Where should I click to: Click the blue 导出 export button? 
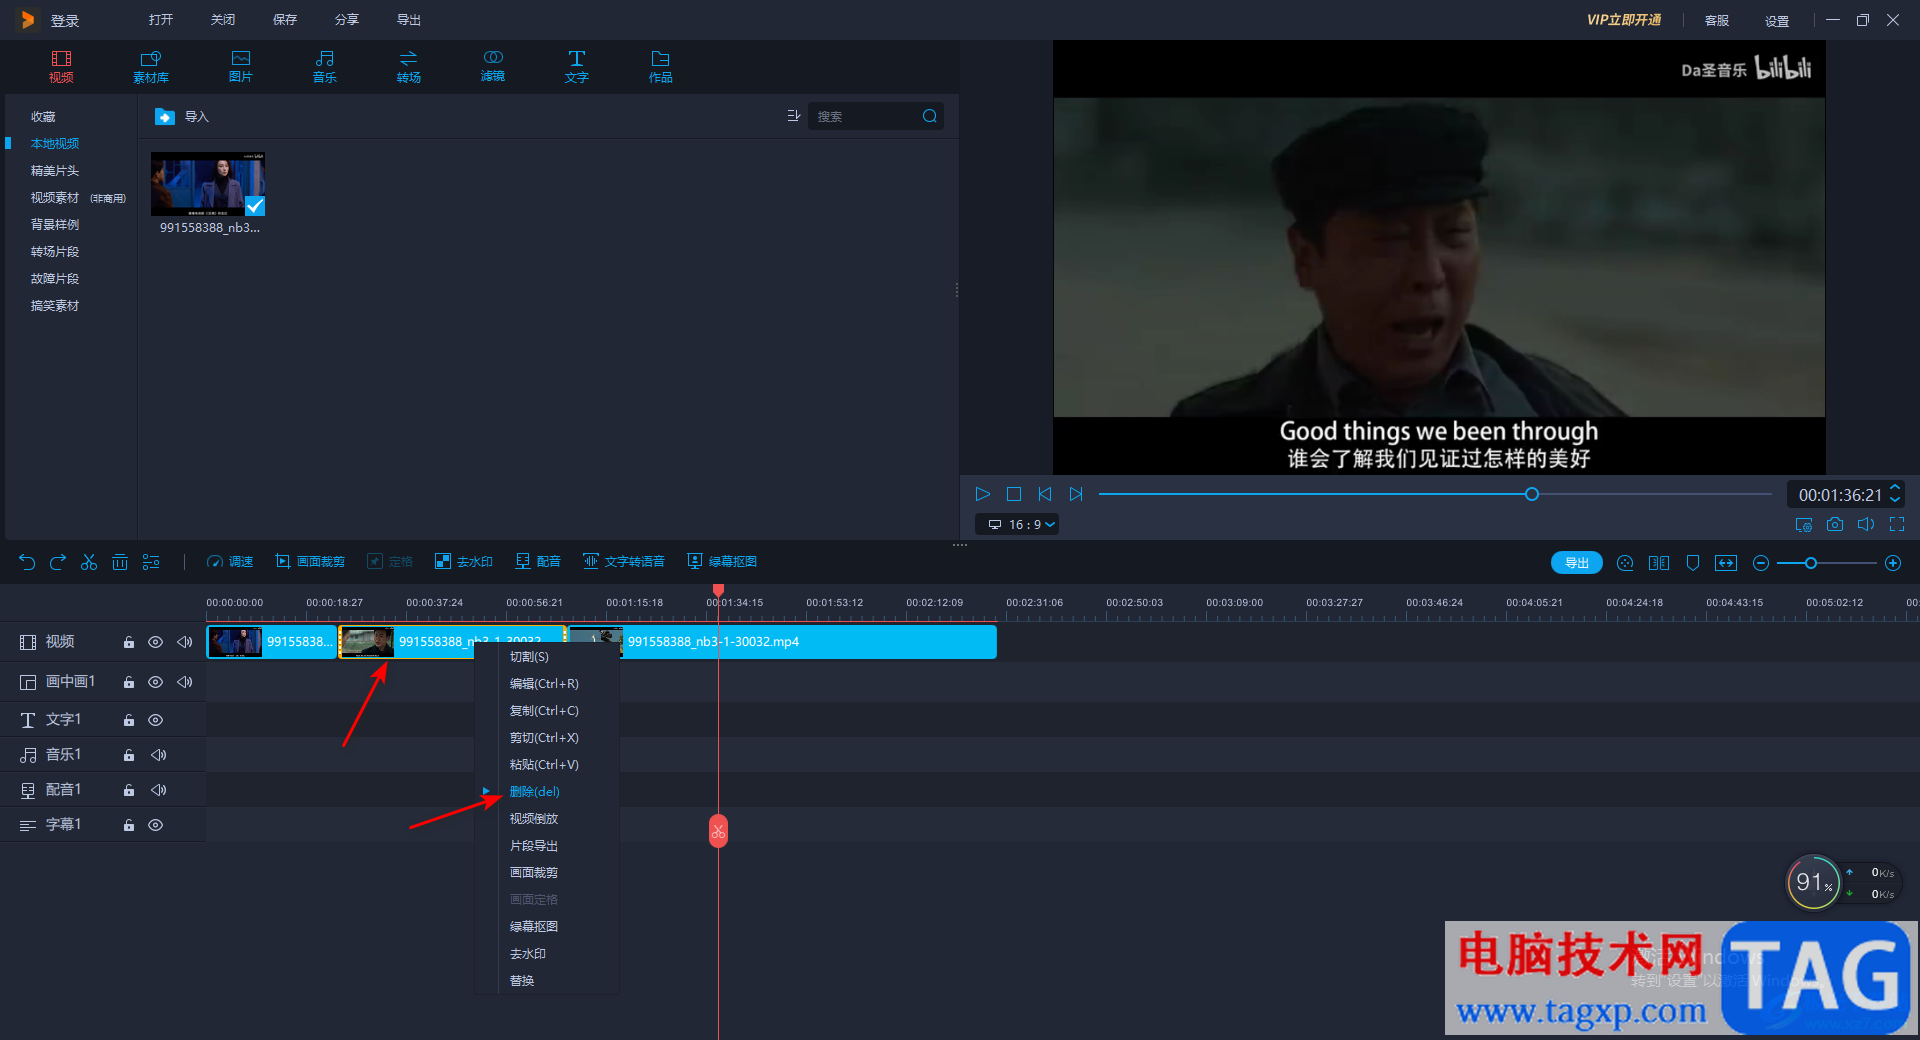coord(1577,563)
